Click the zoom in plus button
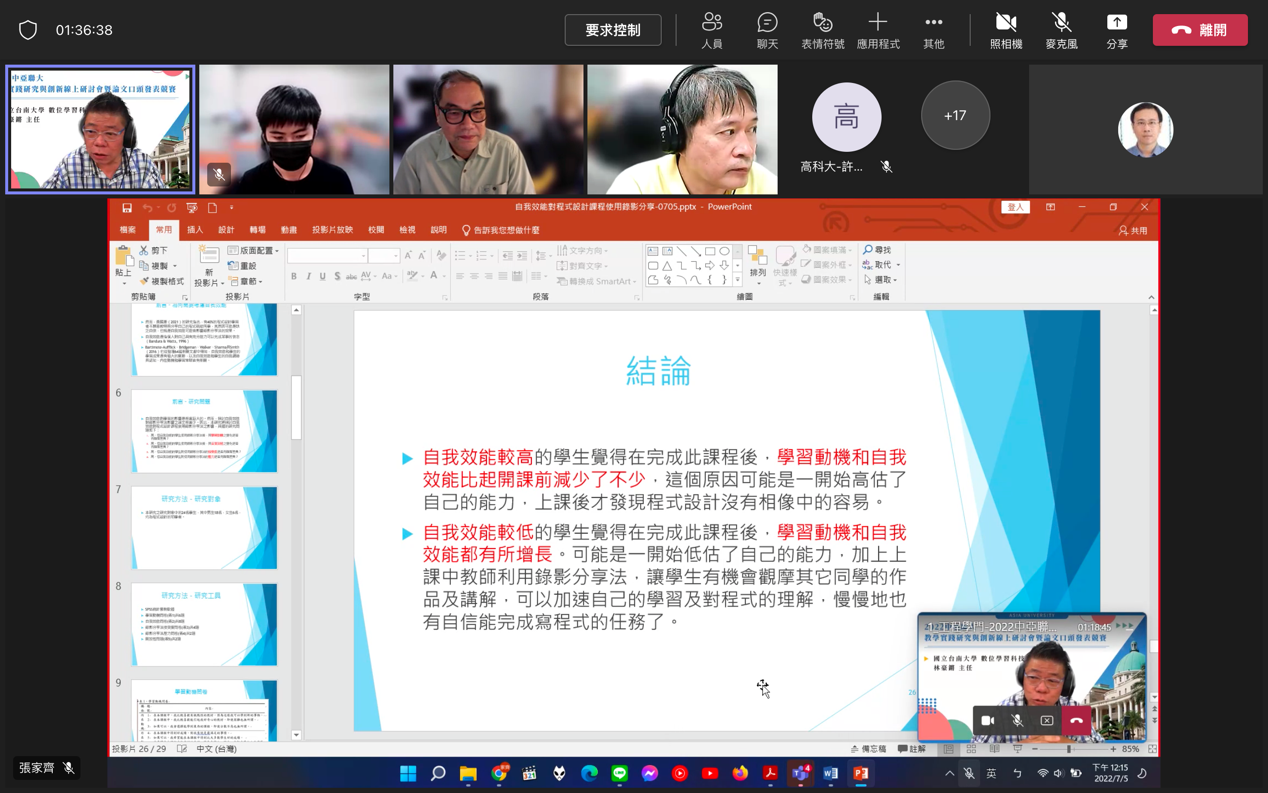1268x793 pixels. coord(1113,749)
